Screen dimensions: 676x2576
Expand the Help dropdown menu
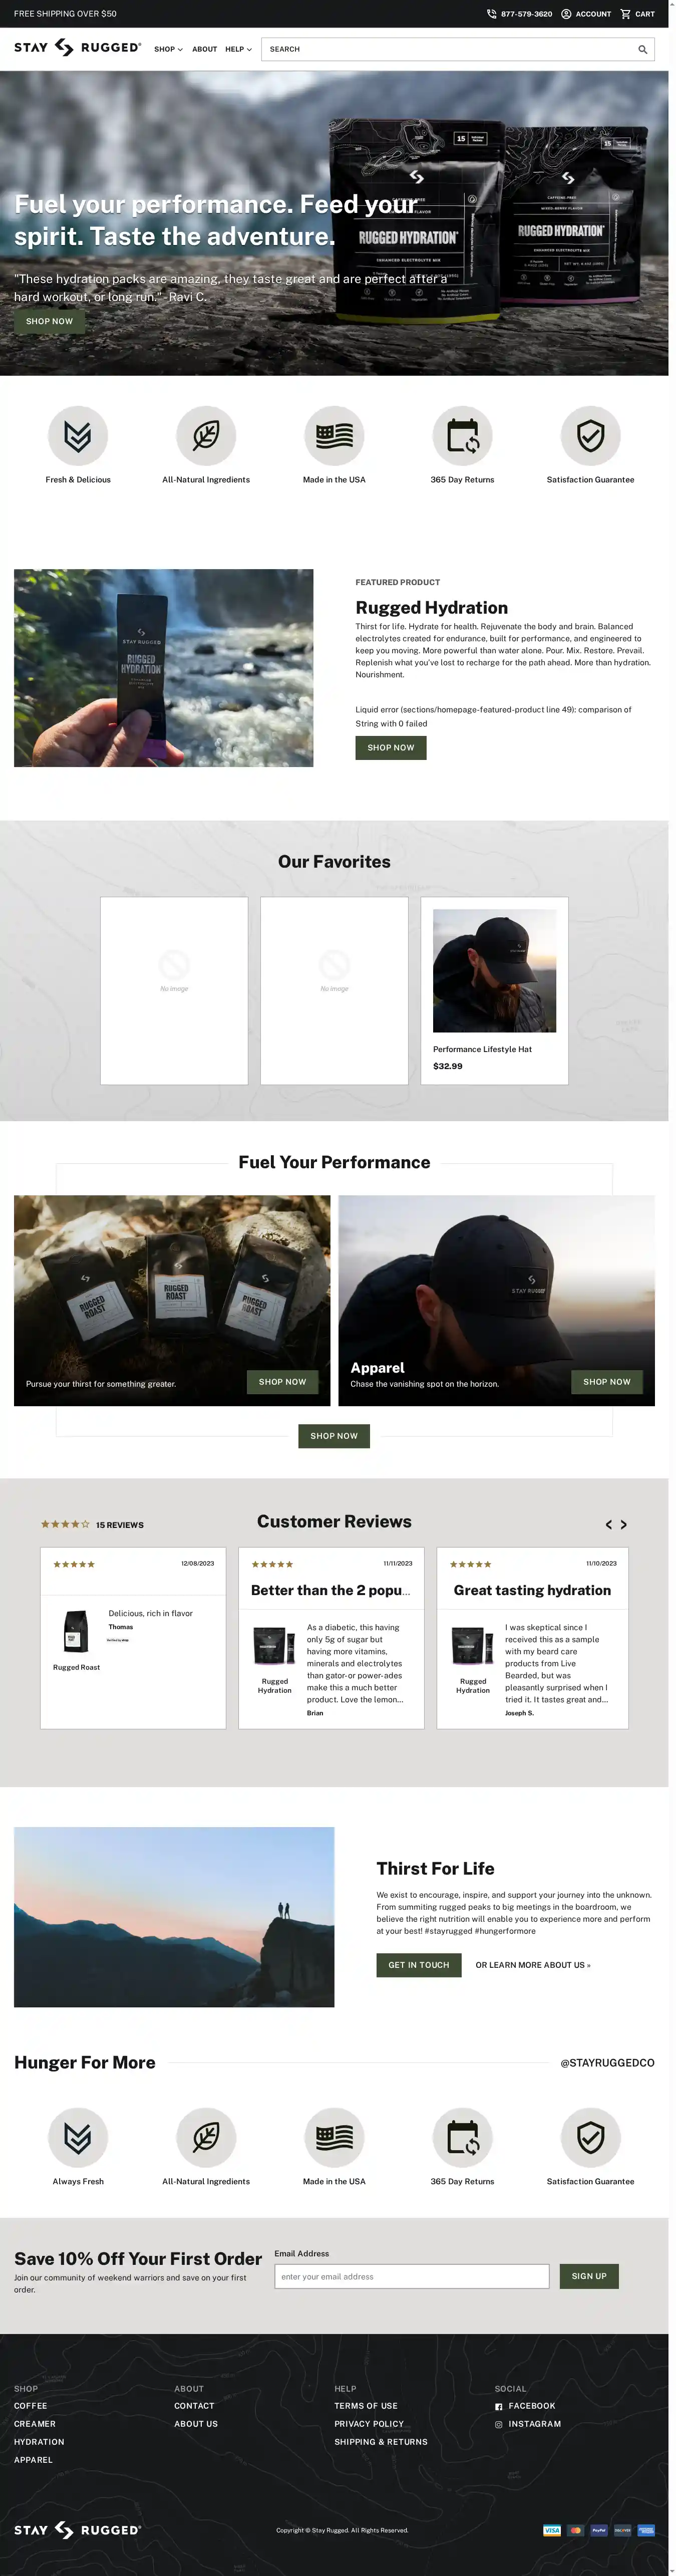pos(238,49)
